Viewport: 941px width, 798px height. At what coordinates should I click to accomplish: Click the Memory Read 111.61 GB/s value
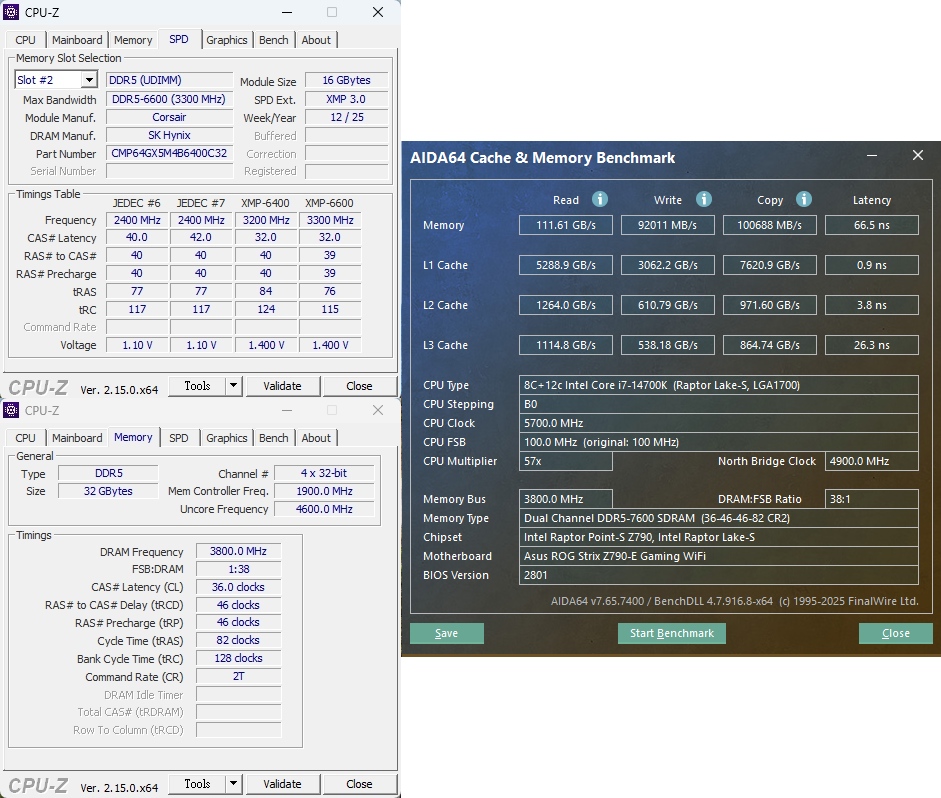point(566,225)
